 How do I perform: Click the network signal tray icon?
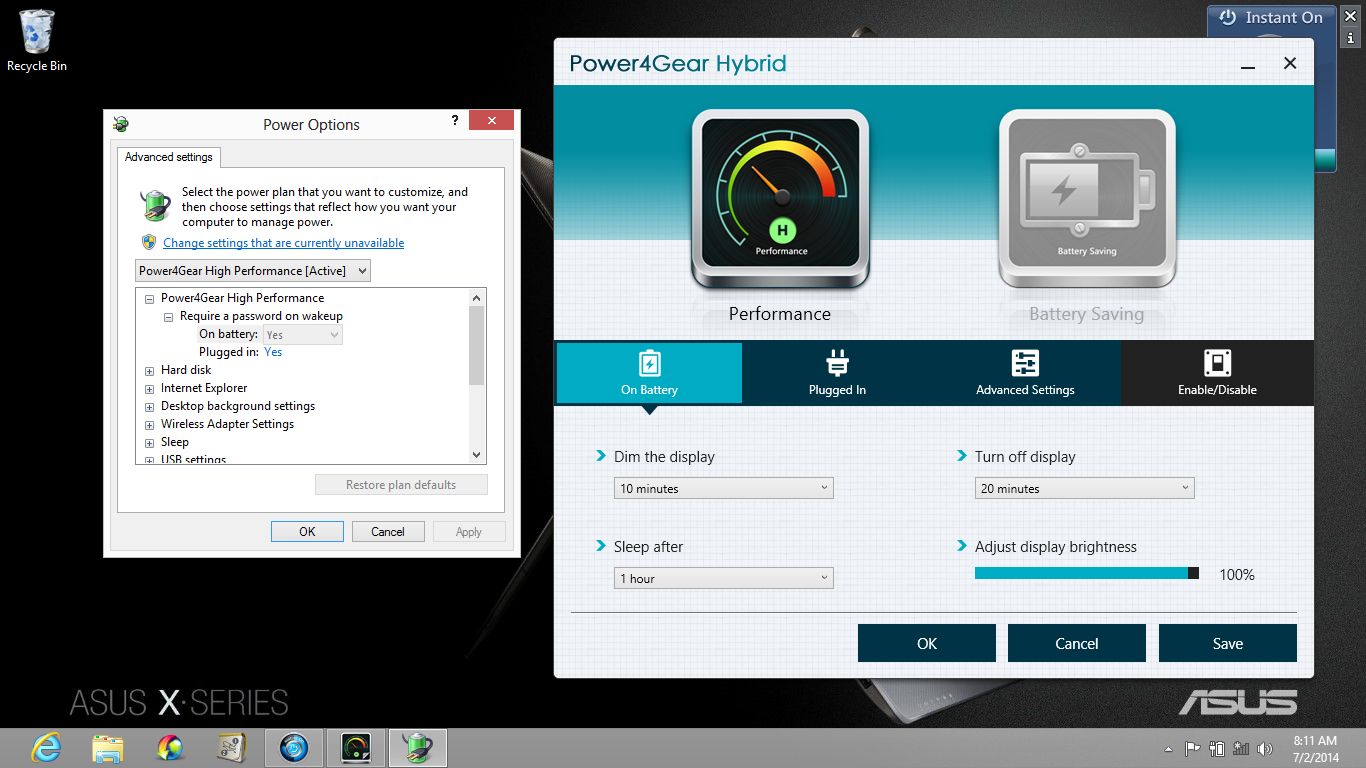[1241, 749]
